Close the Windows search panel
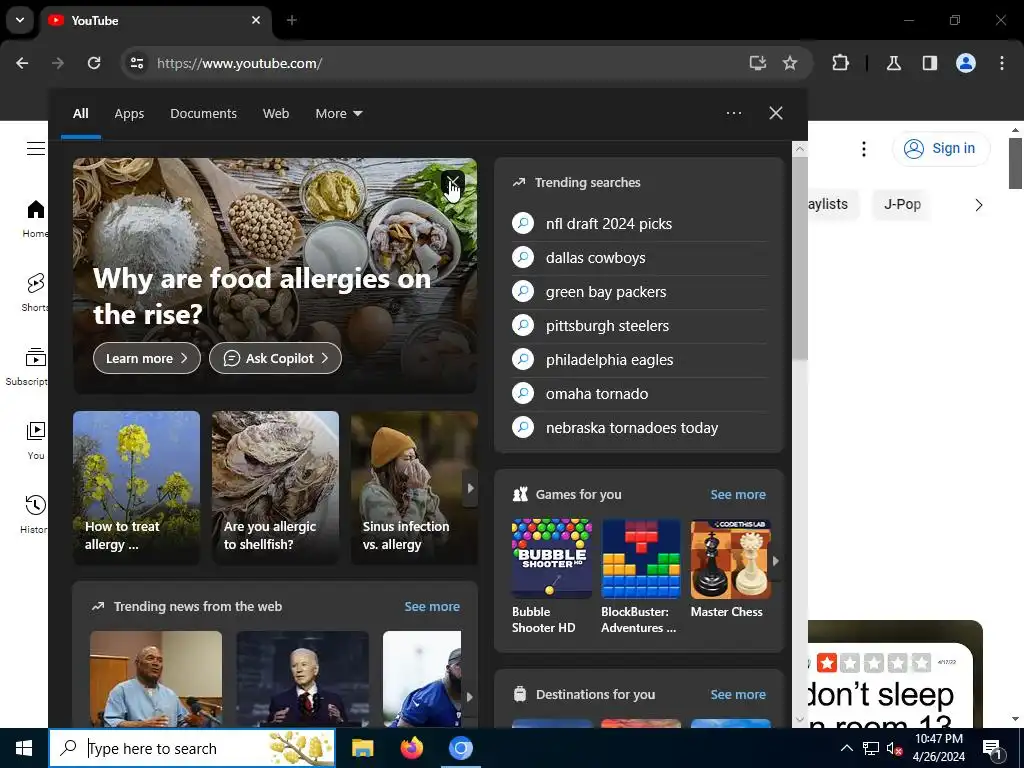This screenshot has height=768, width=1024. coord(776,113)
